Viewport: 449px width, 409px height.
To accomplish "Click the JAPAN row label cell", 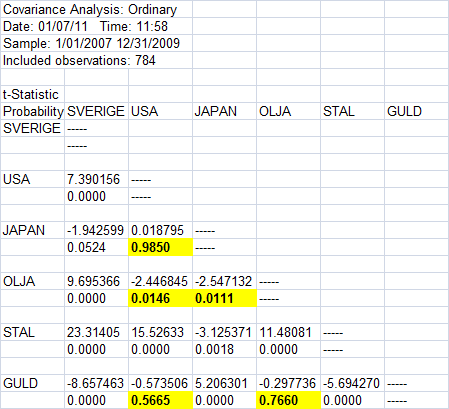I will pos(32,230).
